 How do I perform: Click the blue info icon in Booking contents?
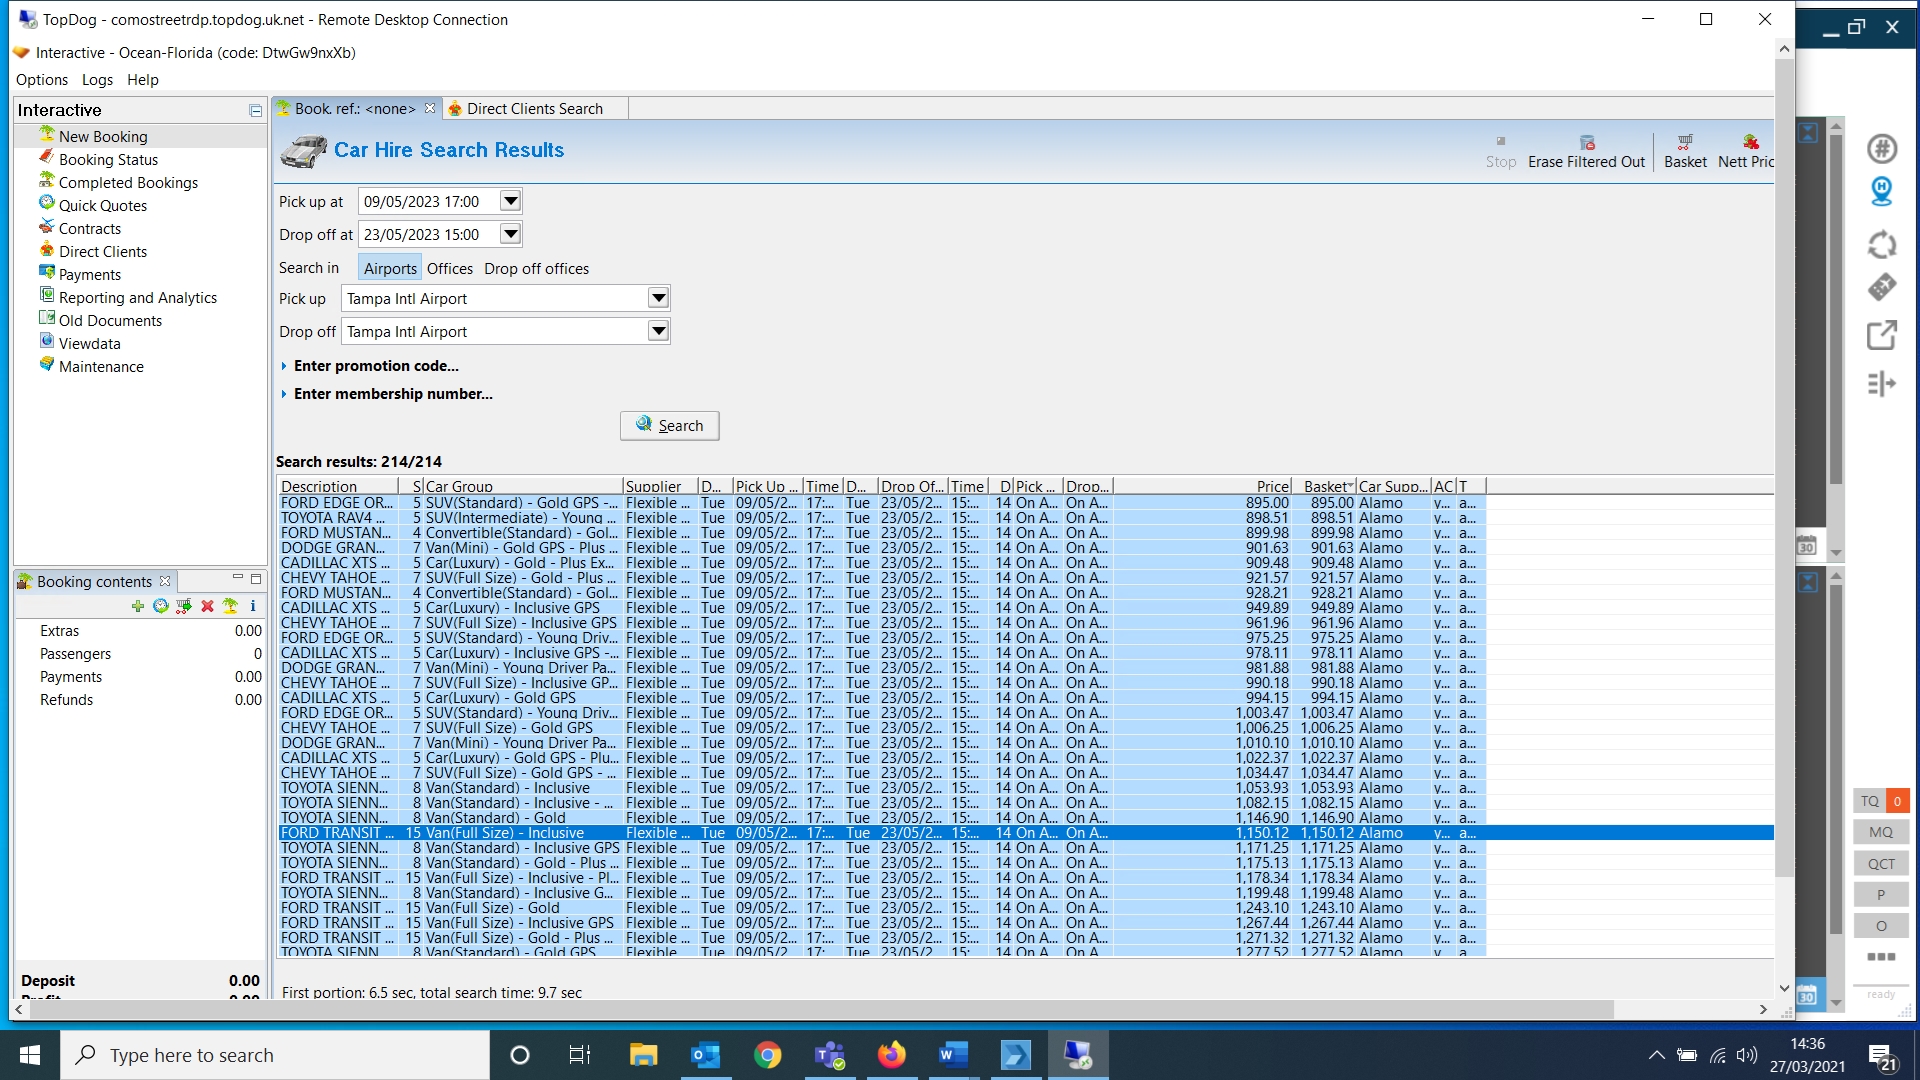253,606
